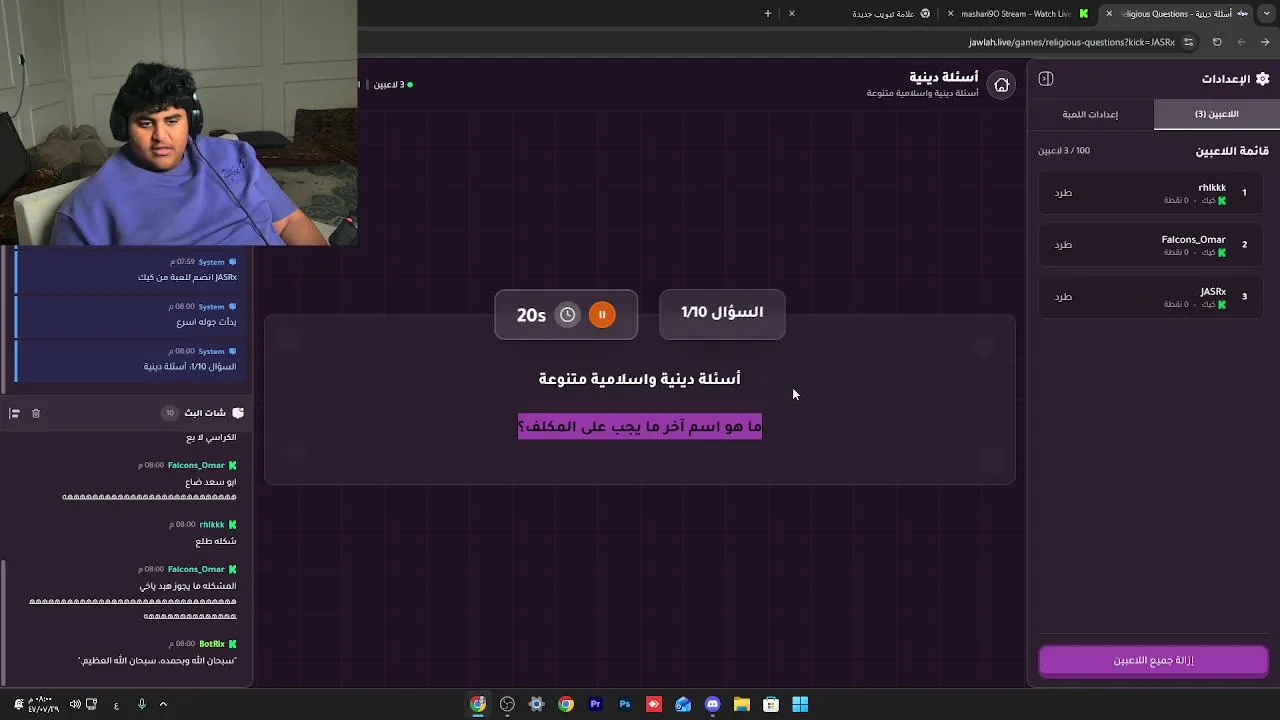Switch to the Religious Questions browser tab
This screenshot has height=720, width=1280.
tap(1178, 14)
